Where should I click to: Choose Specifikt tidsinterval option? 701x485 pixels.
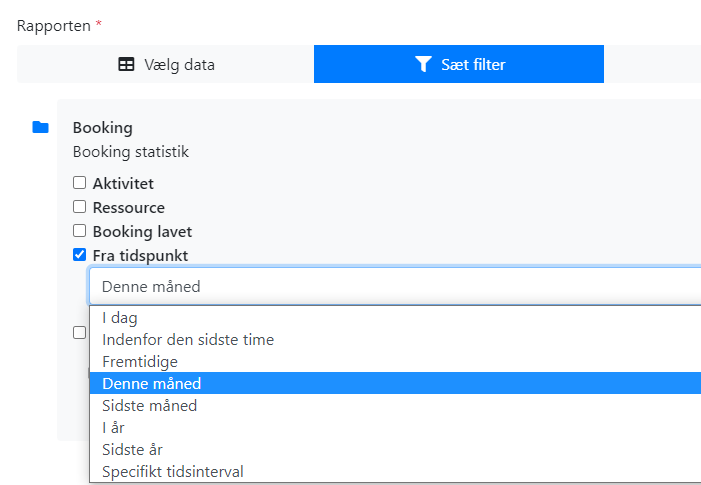click(x=395, y=471)
